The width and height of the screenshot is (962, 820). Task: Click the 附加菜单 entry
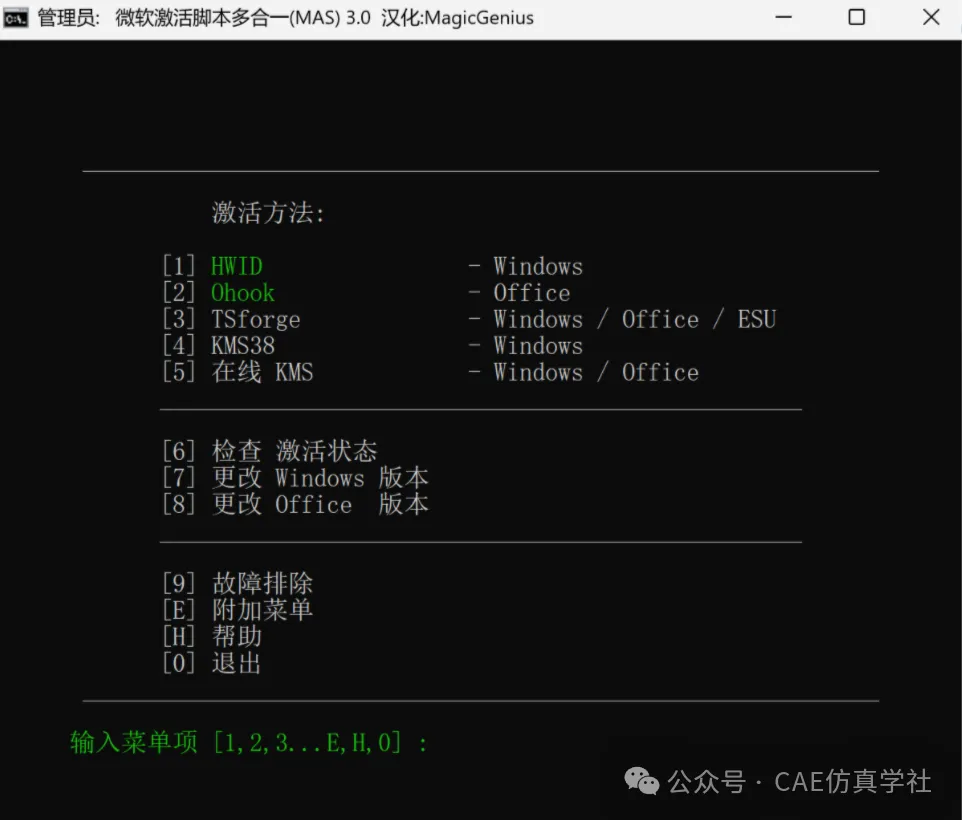263,610
